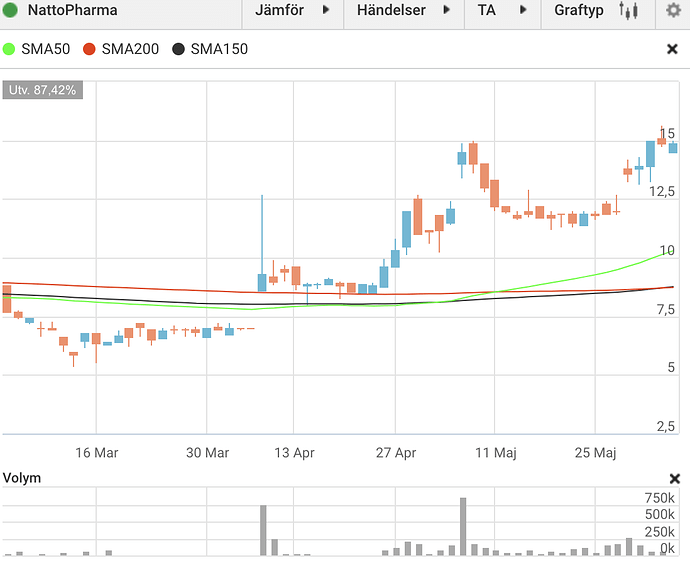This screenshot has height=568, width=690.
Task: Close the Volym panel
Action: [x=675, y=478]
